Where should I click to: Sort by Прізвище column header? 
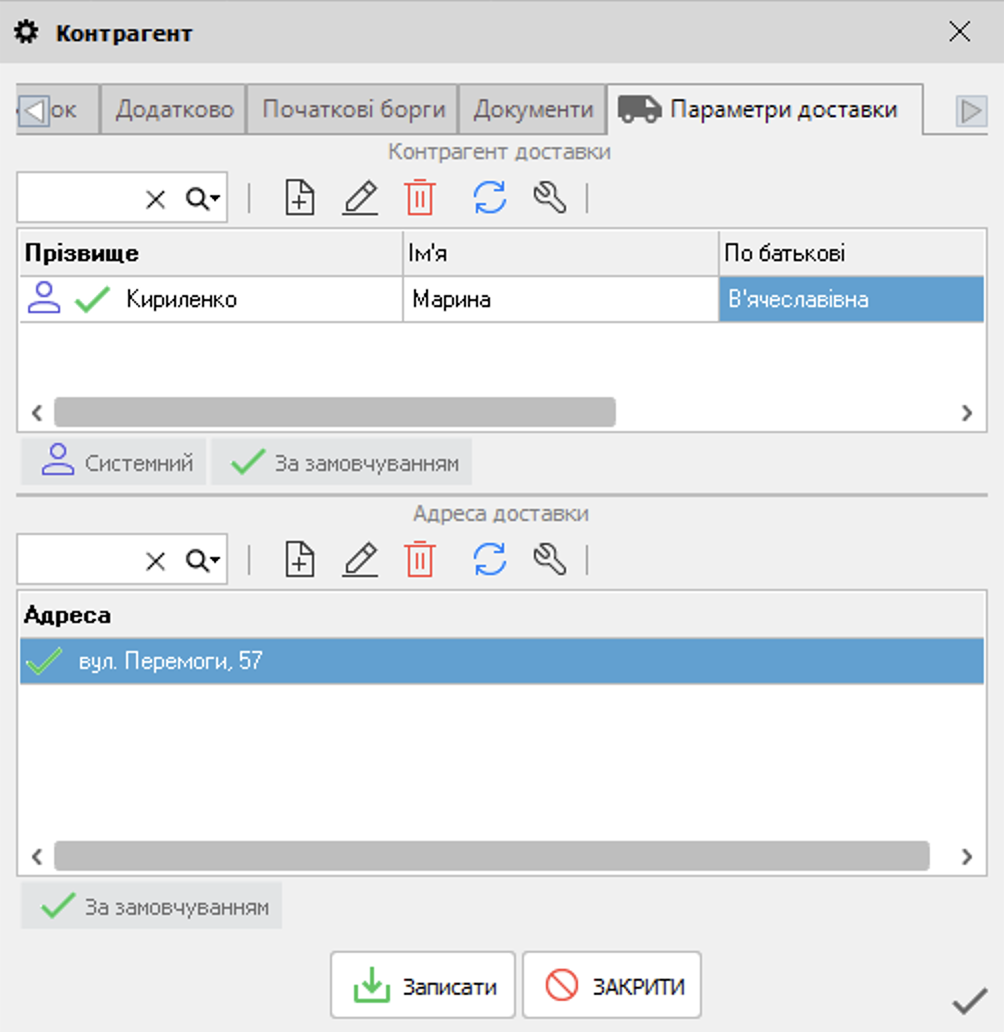pos(211,253)
